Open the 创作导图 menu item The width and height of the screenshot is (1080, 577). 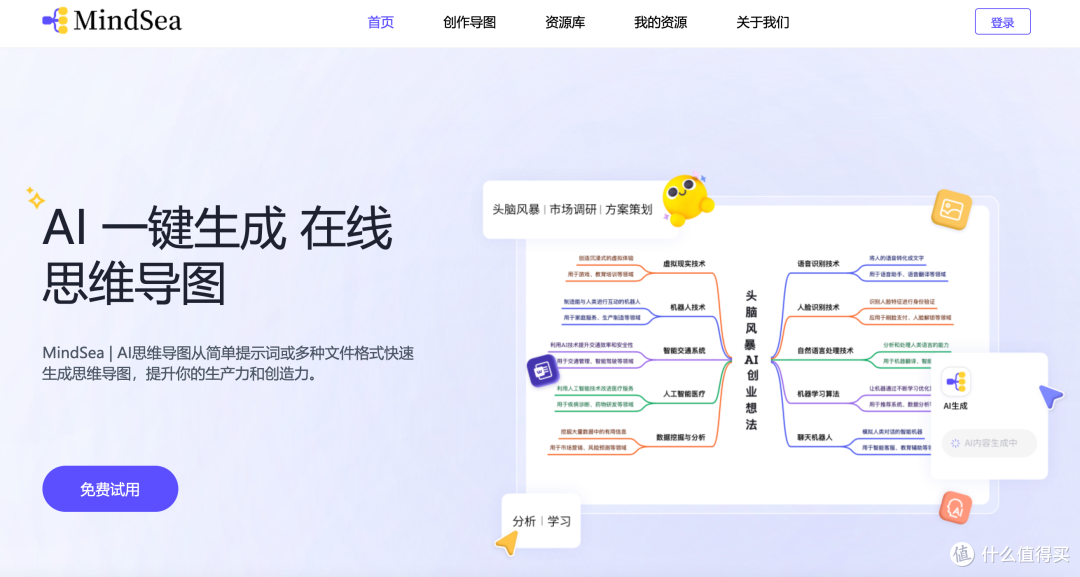pos(469,23)
